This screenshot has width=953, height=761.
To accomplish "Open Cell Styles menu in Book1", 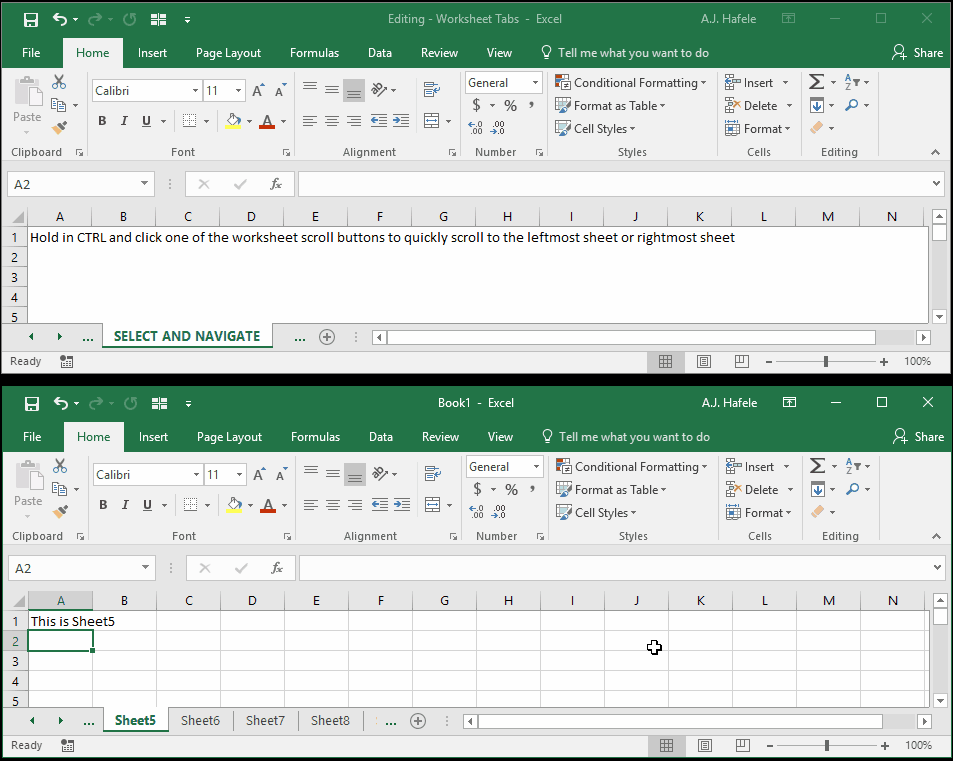I will [x=596, y=513].
